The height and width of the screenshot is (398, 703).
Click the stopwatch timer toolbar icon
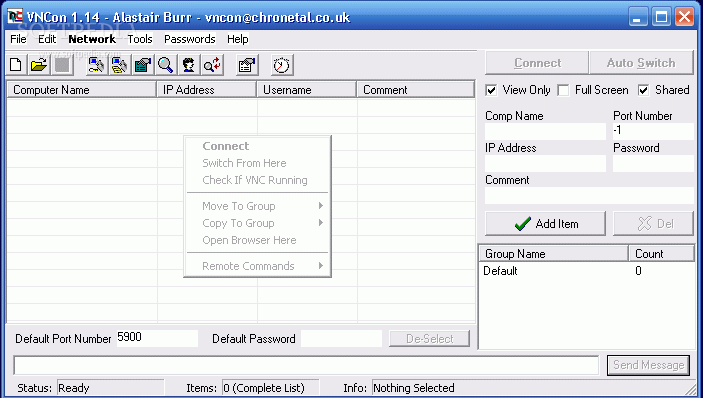[282, 65]
